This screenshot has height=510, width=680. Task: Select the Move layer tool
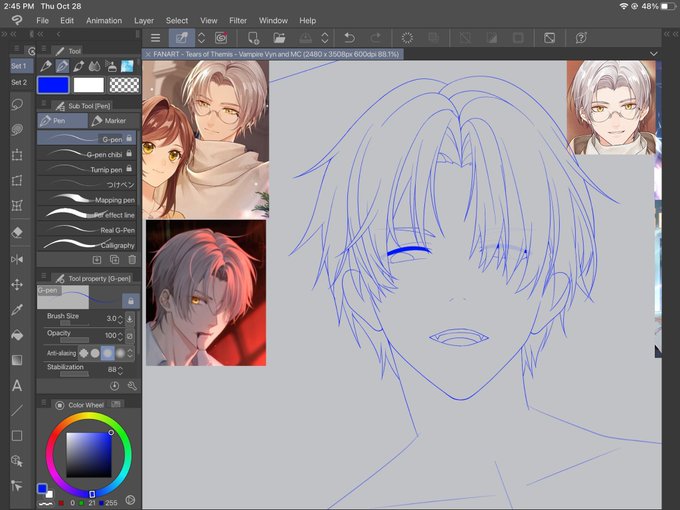(17, 284)
